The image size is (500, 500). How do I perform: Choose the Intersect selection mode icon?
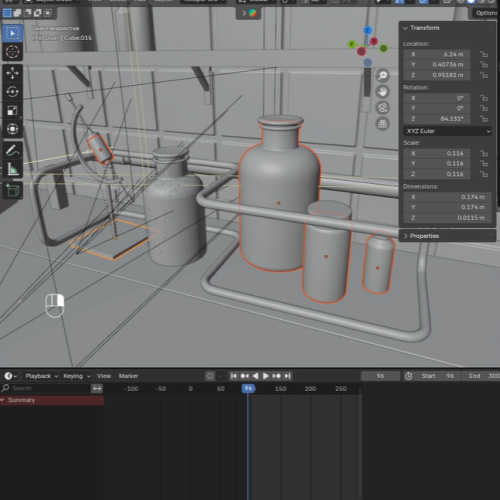48,13
